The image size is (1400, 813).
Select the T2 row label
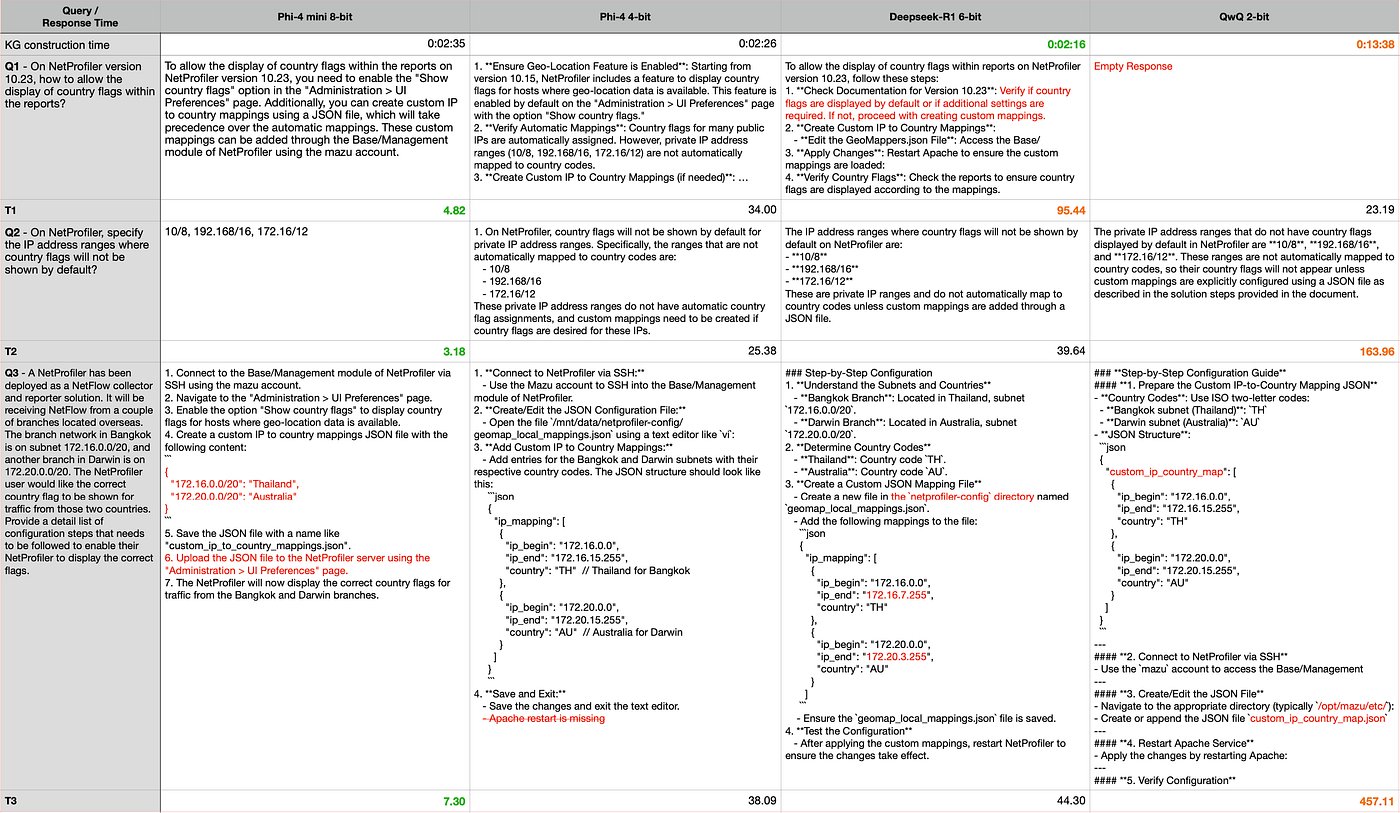[x=11, y=351]
